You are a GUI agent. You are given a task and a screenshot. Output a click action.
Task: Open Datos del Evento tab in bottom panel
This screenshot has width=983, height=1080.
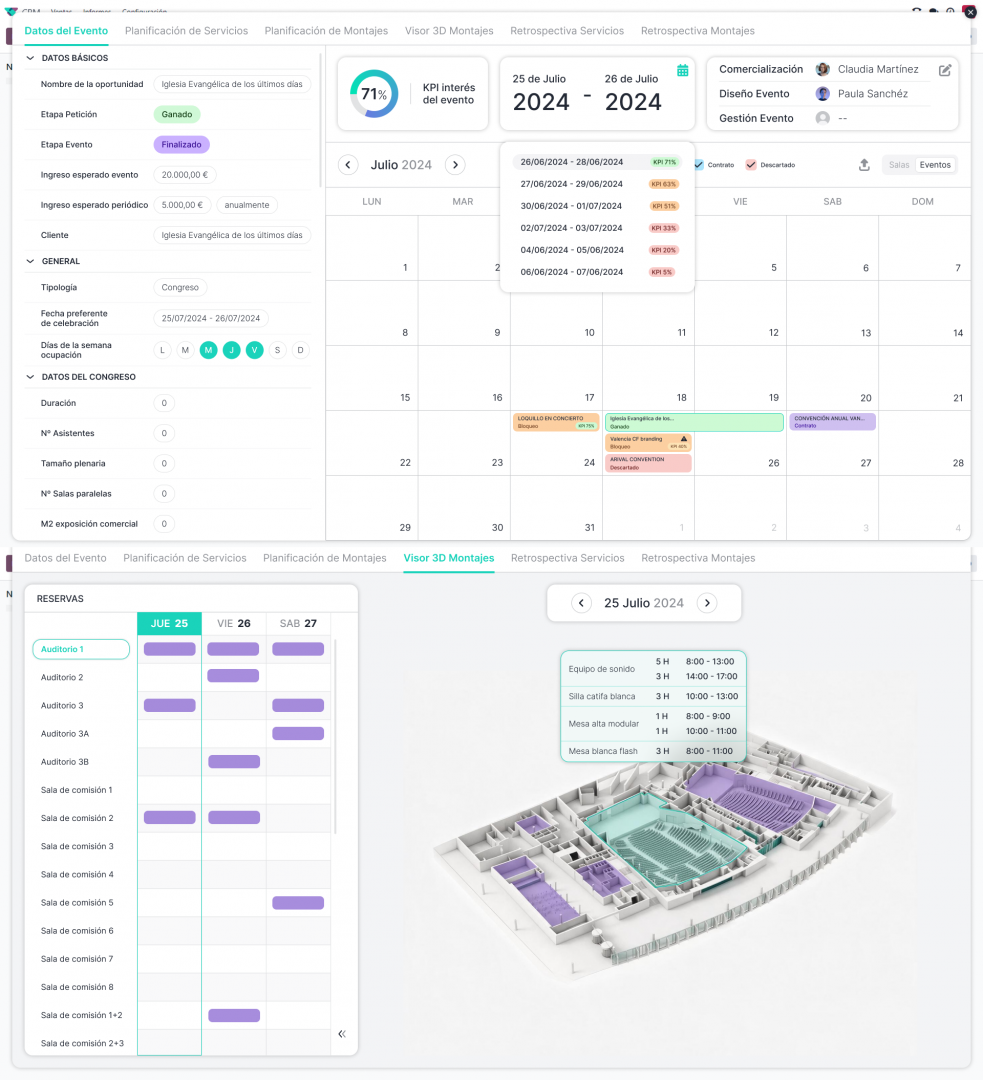click(65, 559)
